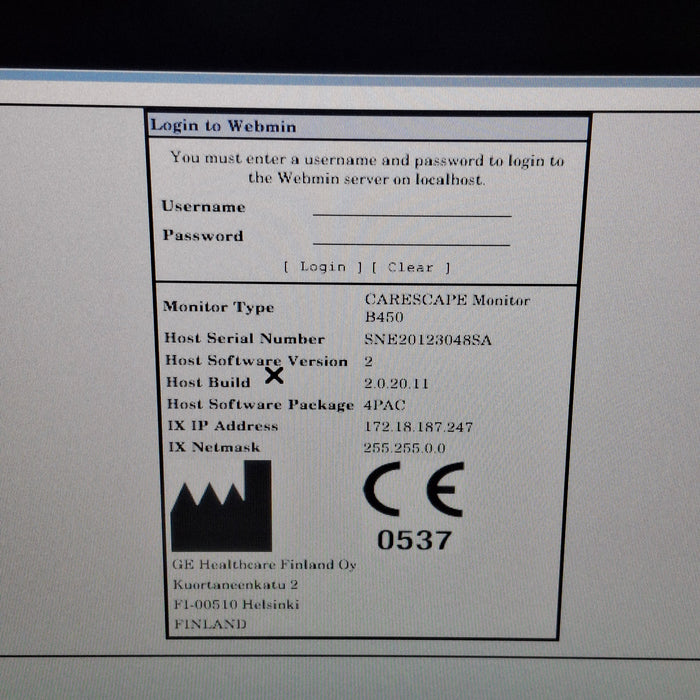Viewport: 700px width, 700px height.
Task: Click the Password input field
Action: click(411, 236)
